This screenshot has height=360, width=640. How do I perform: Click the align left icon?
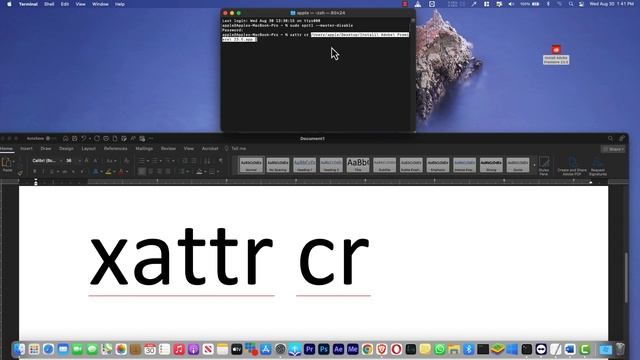point(142,172)
